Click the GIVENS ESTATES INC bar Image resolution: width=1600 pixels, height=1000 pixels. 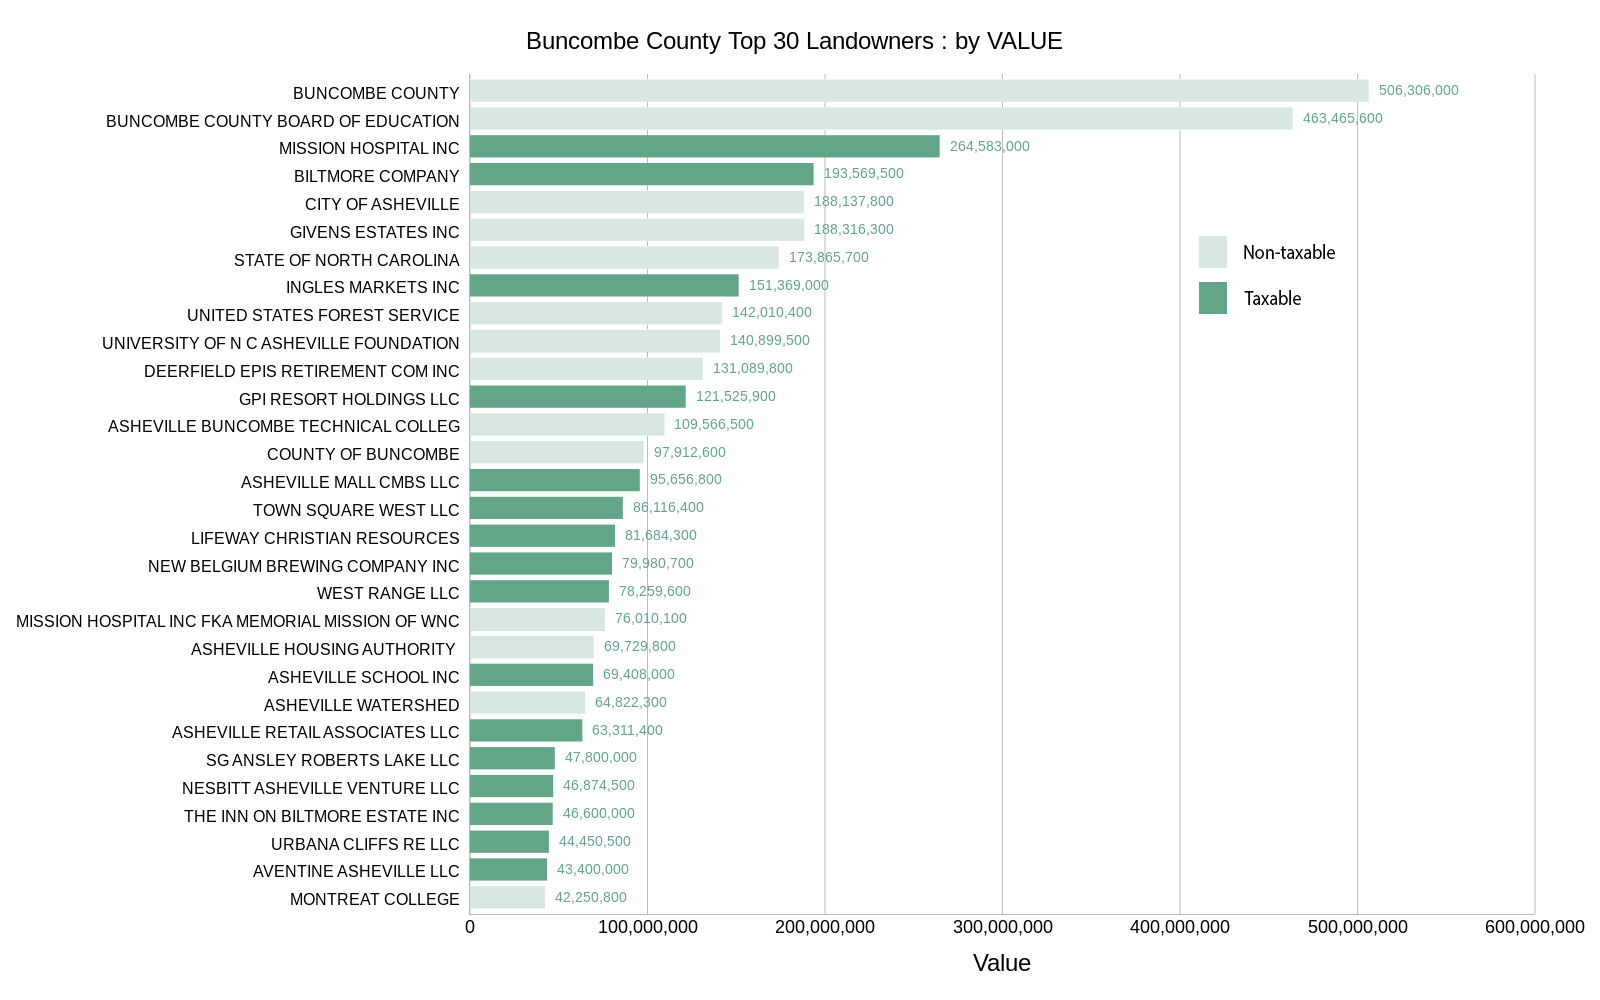click(637, 230)
